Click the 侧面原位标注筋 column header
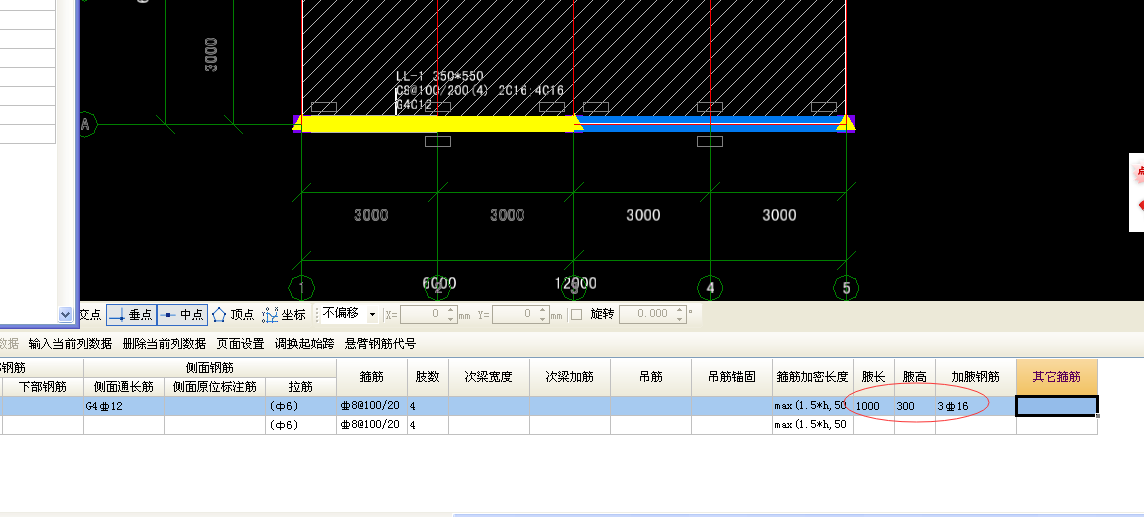1144x517 pixels. (x=215, y=386)
